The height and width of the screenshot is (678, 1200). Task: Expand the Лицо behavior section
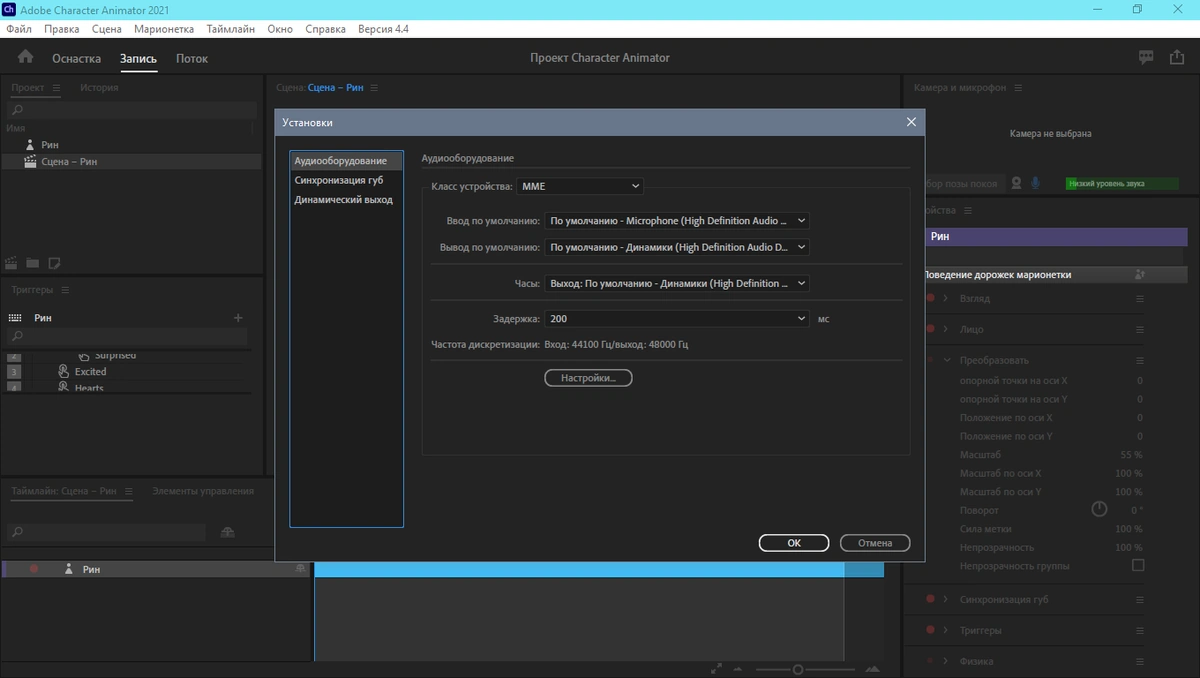coord(946,329)
